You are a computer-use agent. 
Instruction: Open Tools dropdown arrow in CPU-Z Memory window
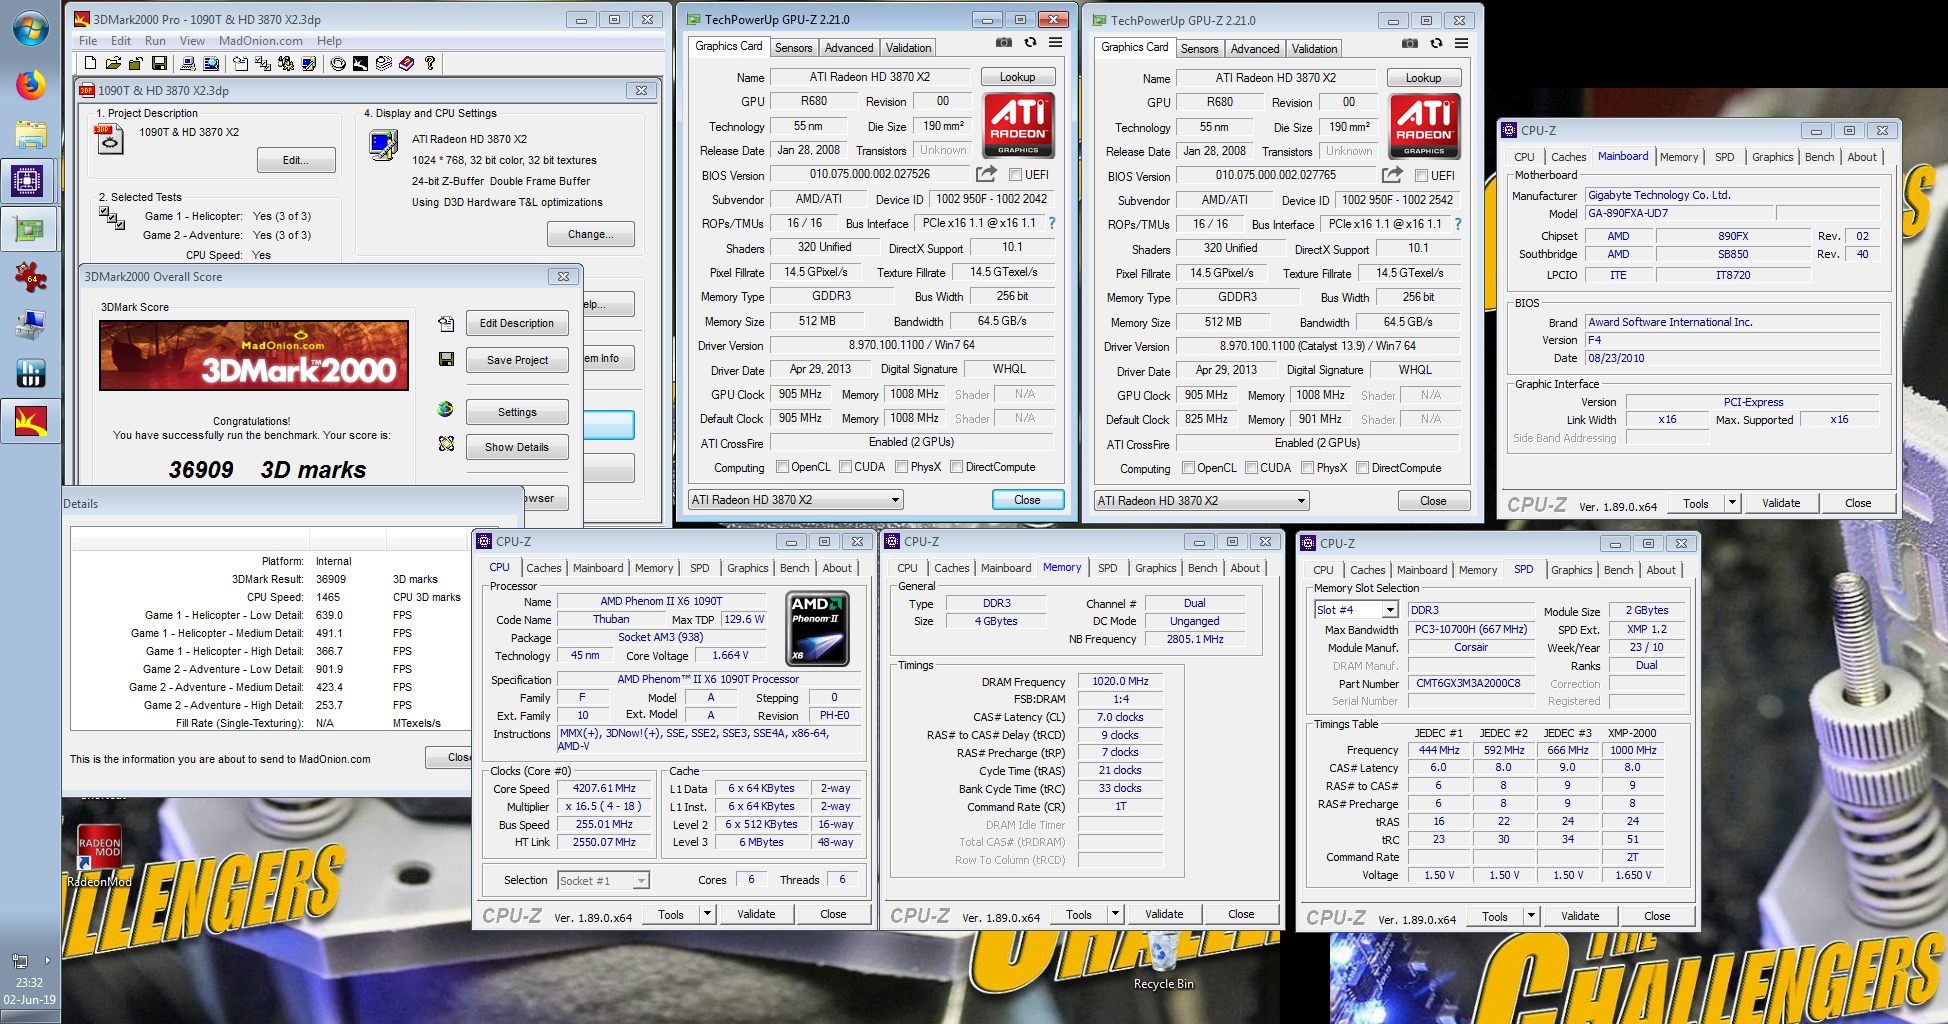click(x=1116, y=914)
